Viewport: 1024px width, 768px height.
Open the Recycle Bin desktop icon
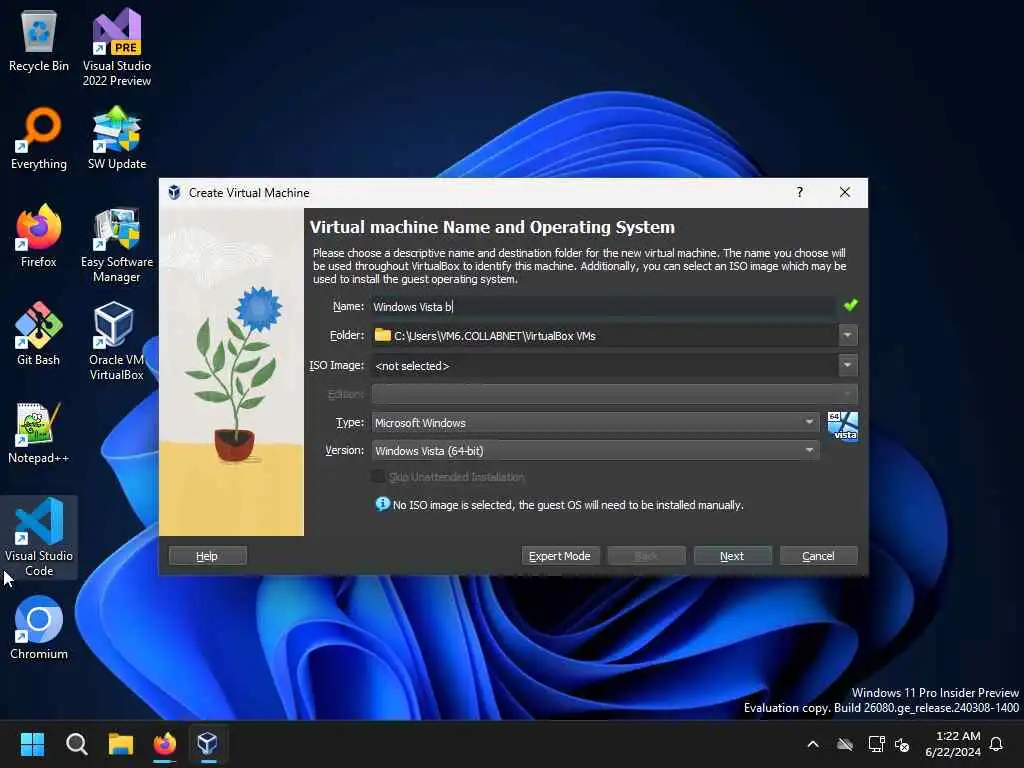(39, 40)
